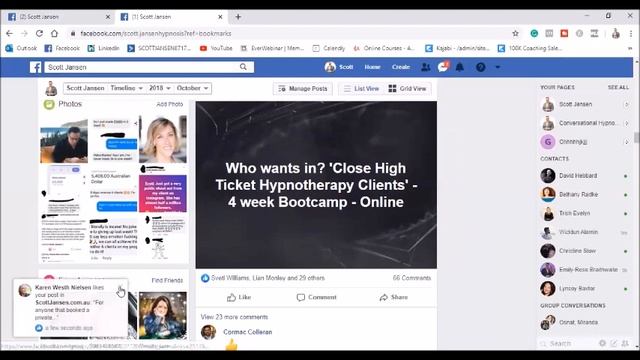This screenshot has width=640, height=360.
Task: Open Chrome three-dot menu
Action: tap(631, 33)
